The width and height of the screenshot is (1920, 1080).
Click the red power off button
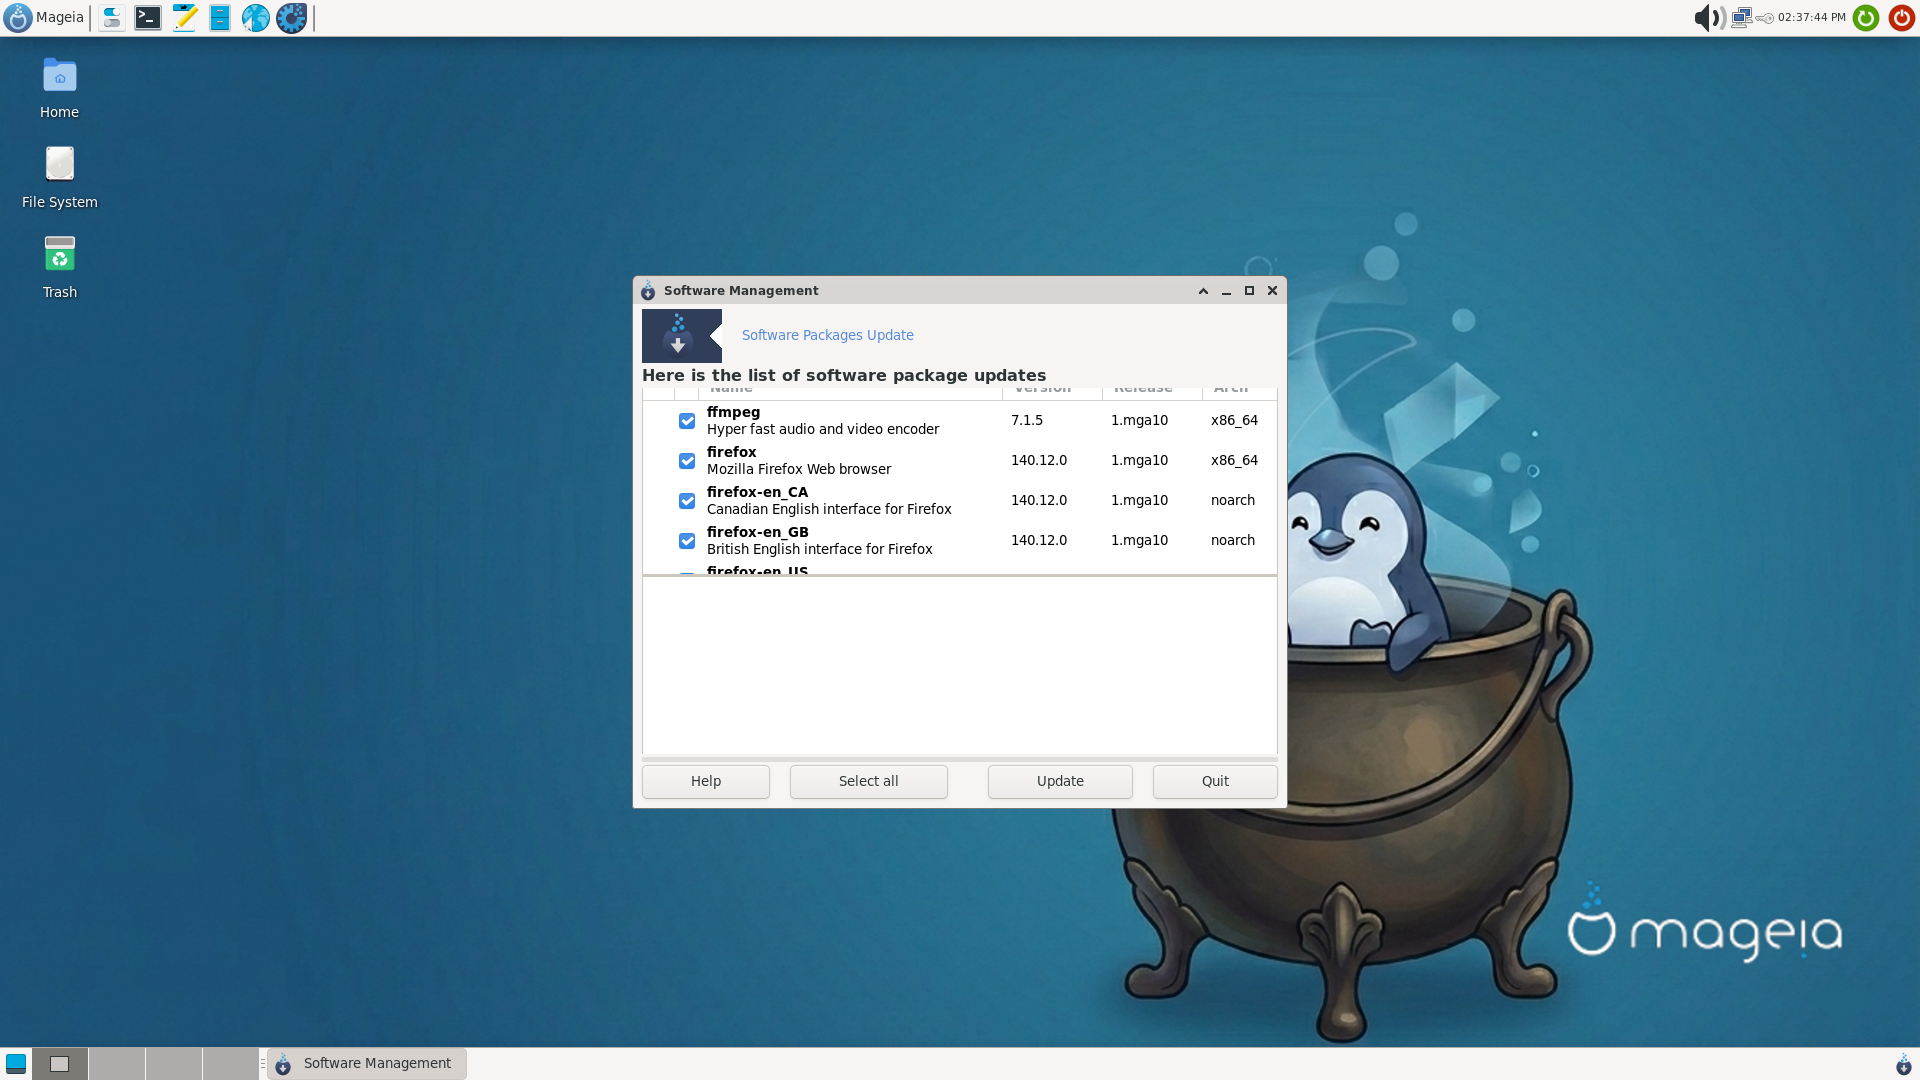[x=1902, y=17]
